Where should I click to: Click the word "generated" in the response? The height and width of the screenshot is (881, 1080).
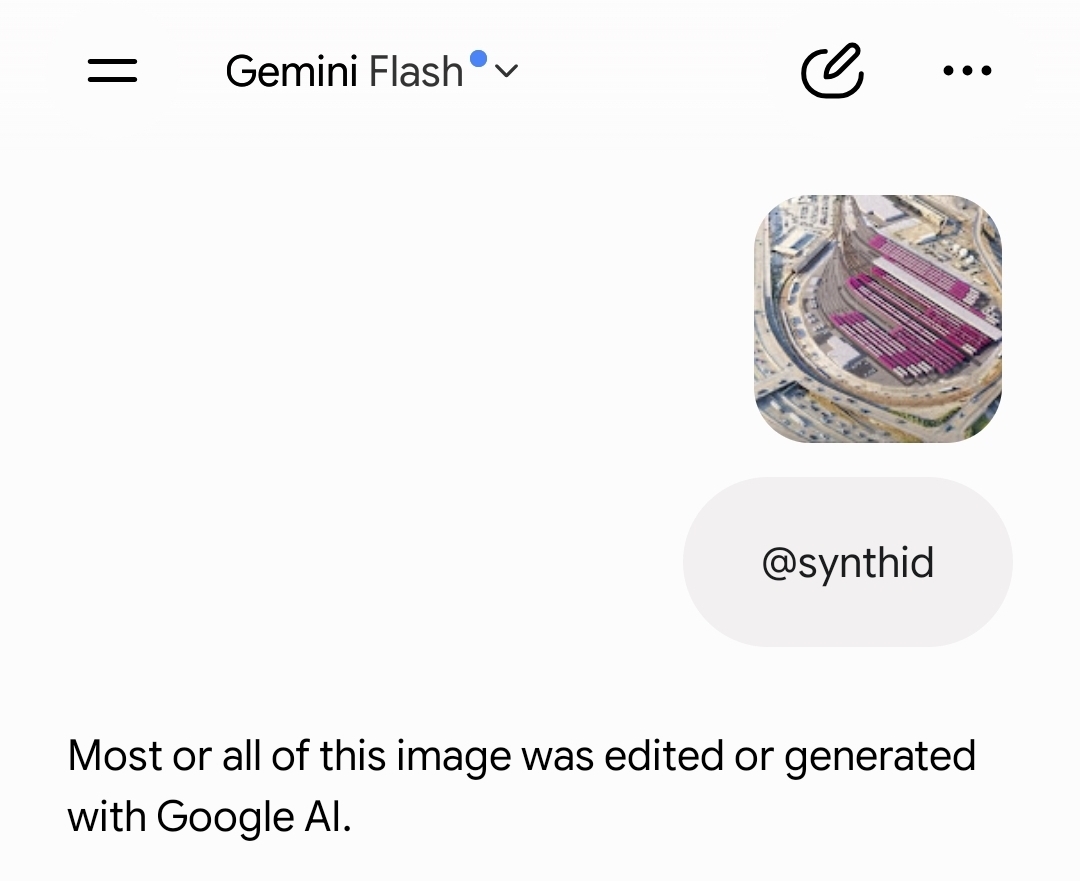click(x=880, y=758)
